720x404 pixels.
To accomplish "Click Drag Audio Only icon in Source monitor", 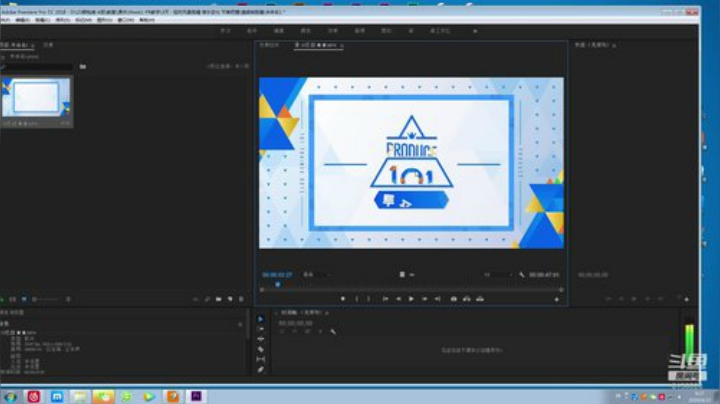I will (x=412, y=275).
